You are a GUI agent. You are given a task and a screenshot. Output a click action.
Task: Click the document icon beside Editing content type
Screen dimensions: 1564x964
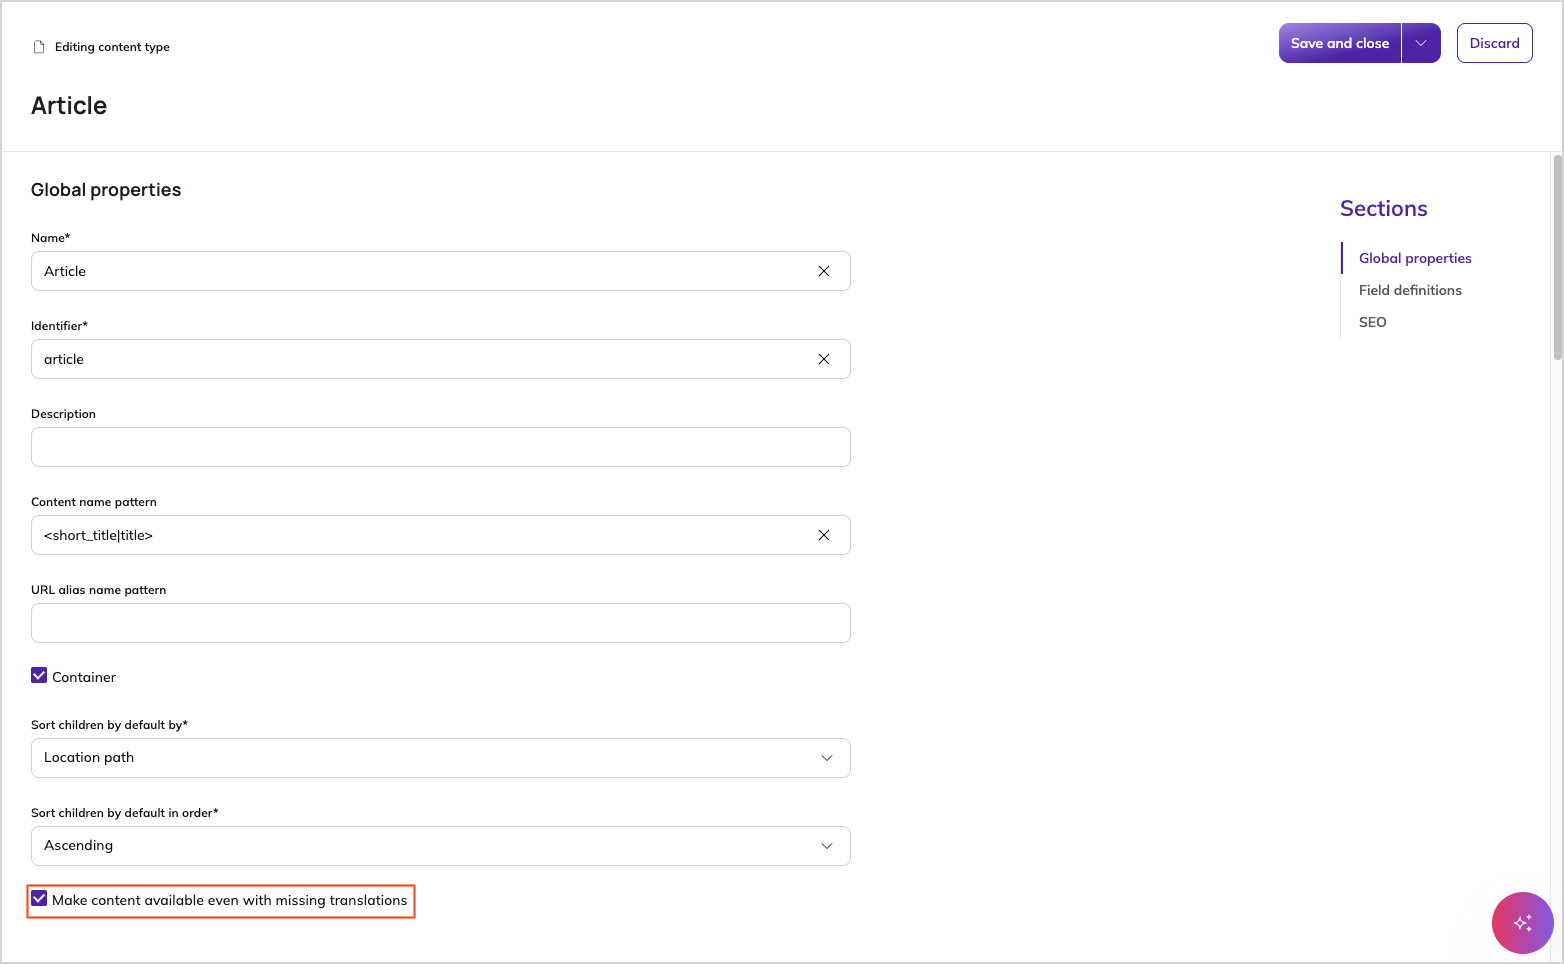coord(39,47)
